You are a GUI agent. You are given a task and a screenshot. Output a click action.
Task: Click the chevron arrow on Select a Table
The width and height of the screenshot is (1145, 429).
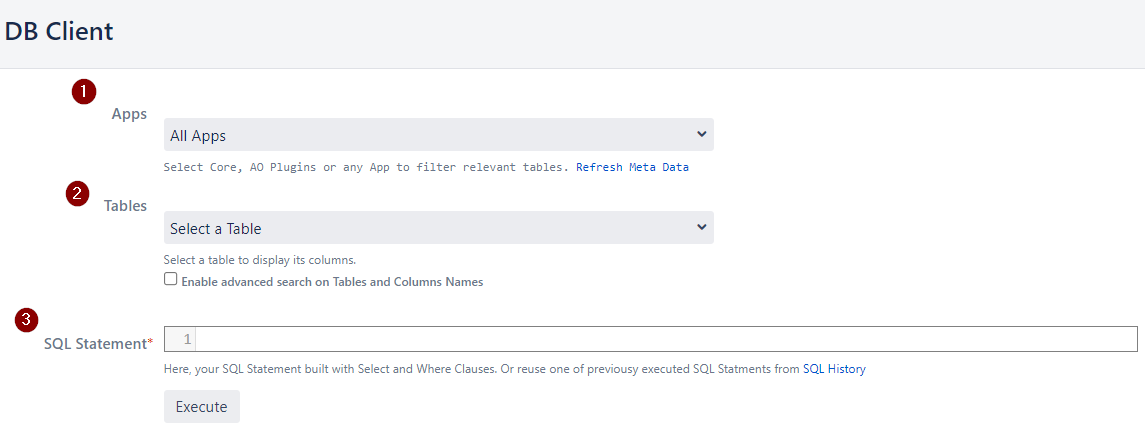point(701,227)
